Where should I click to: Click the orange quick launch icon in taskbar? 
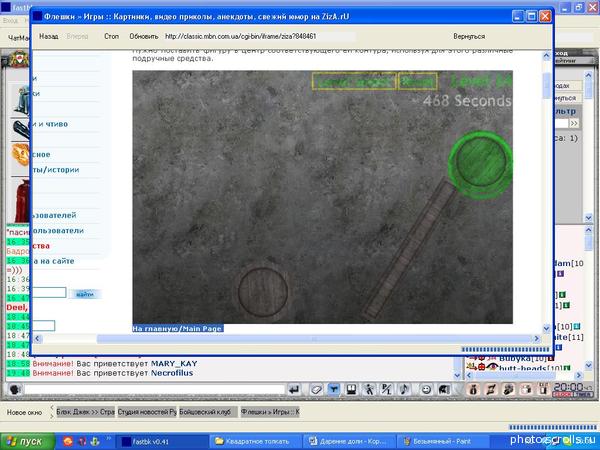pos(68,441)
